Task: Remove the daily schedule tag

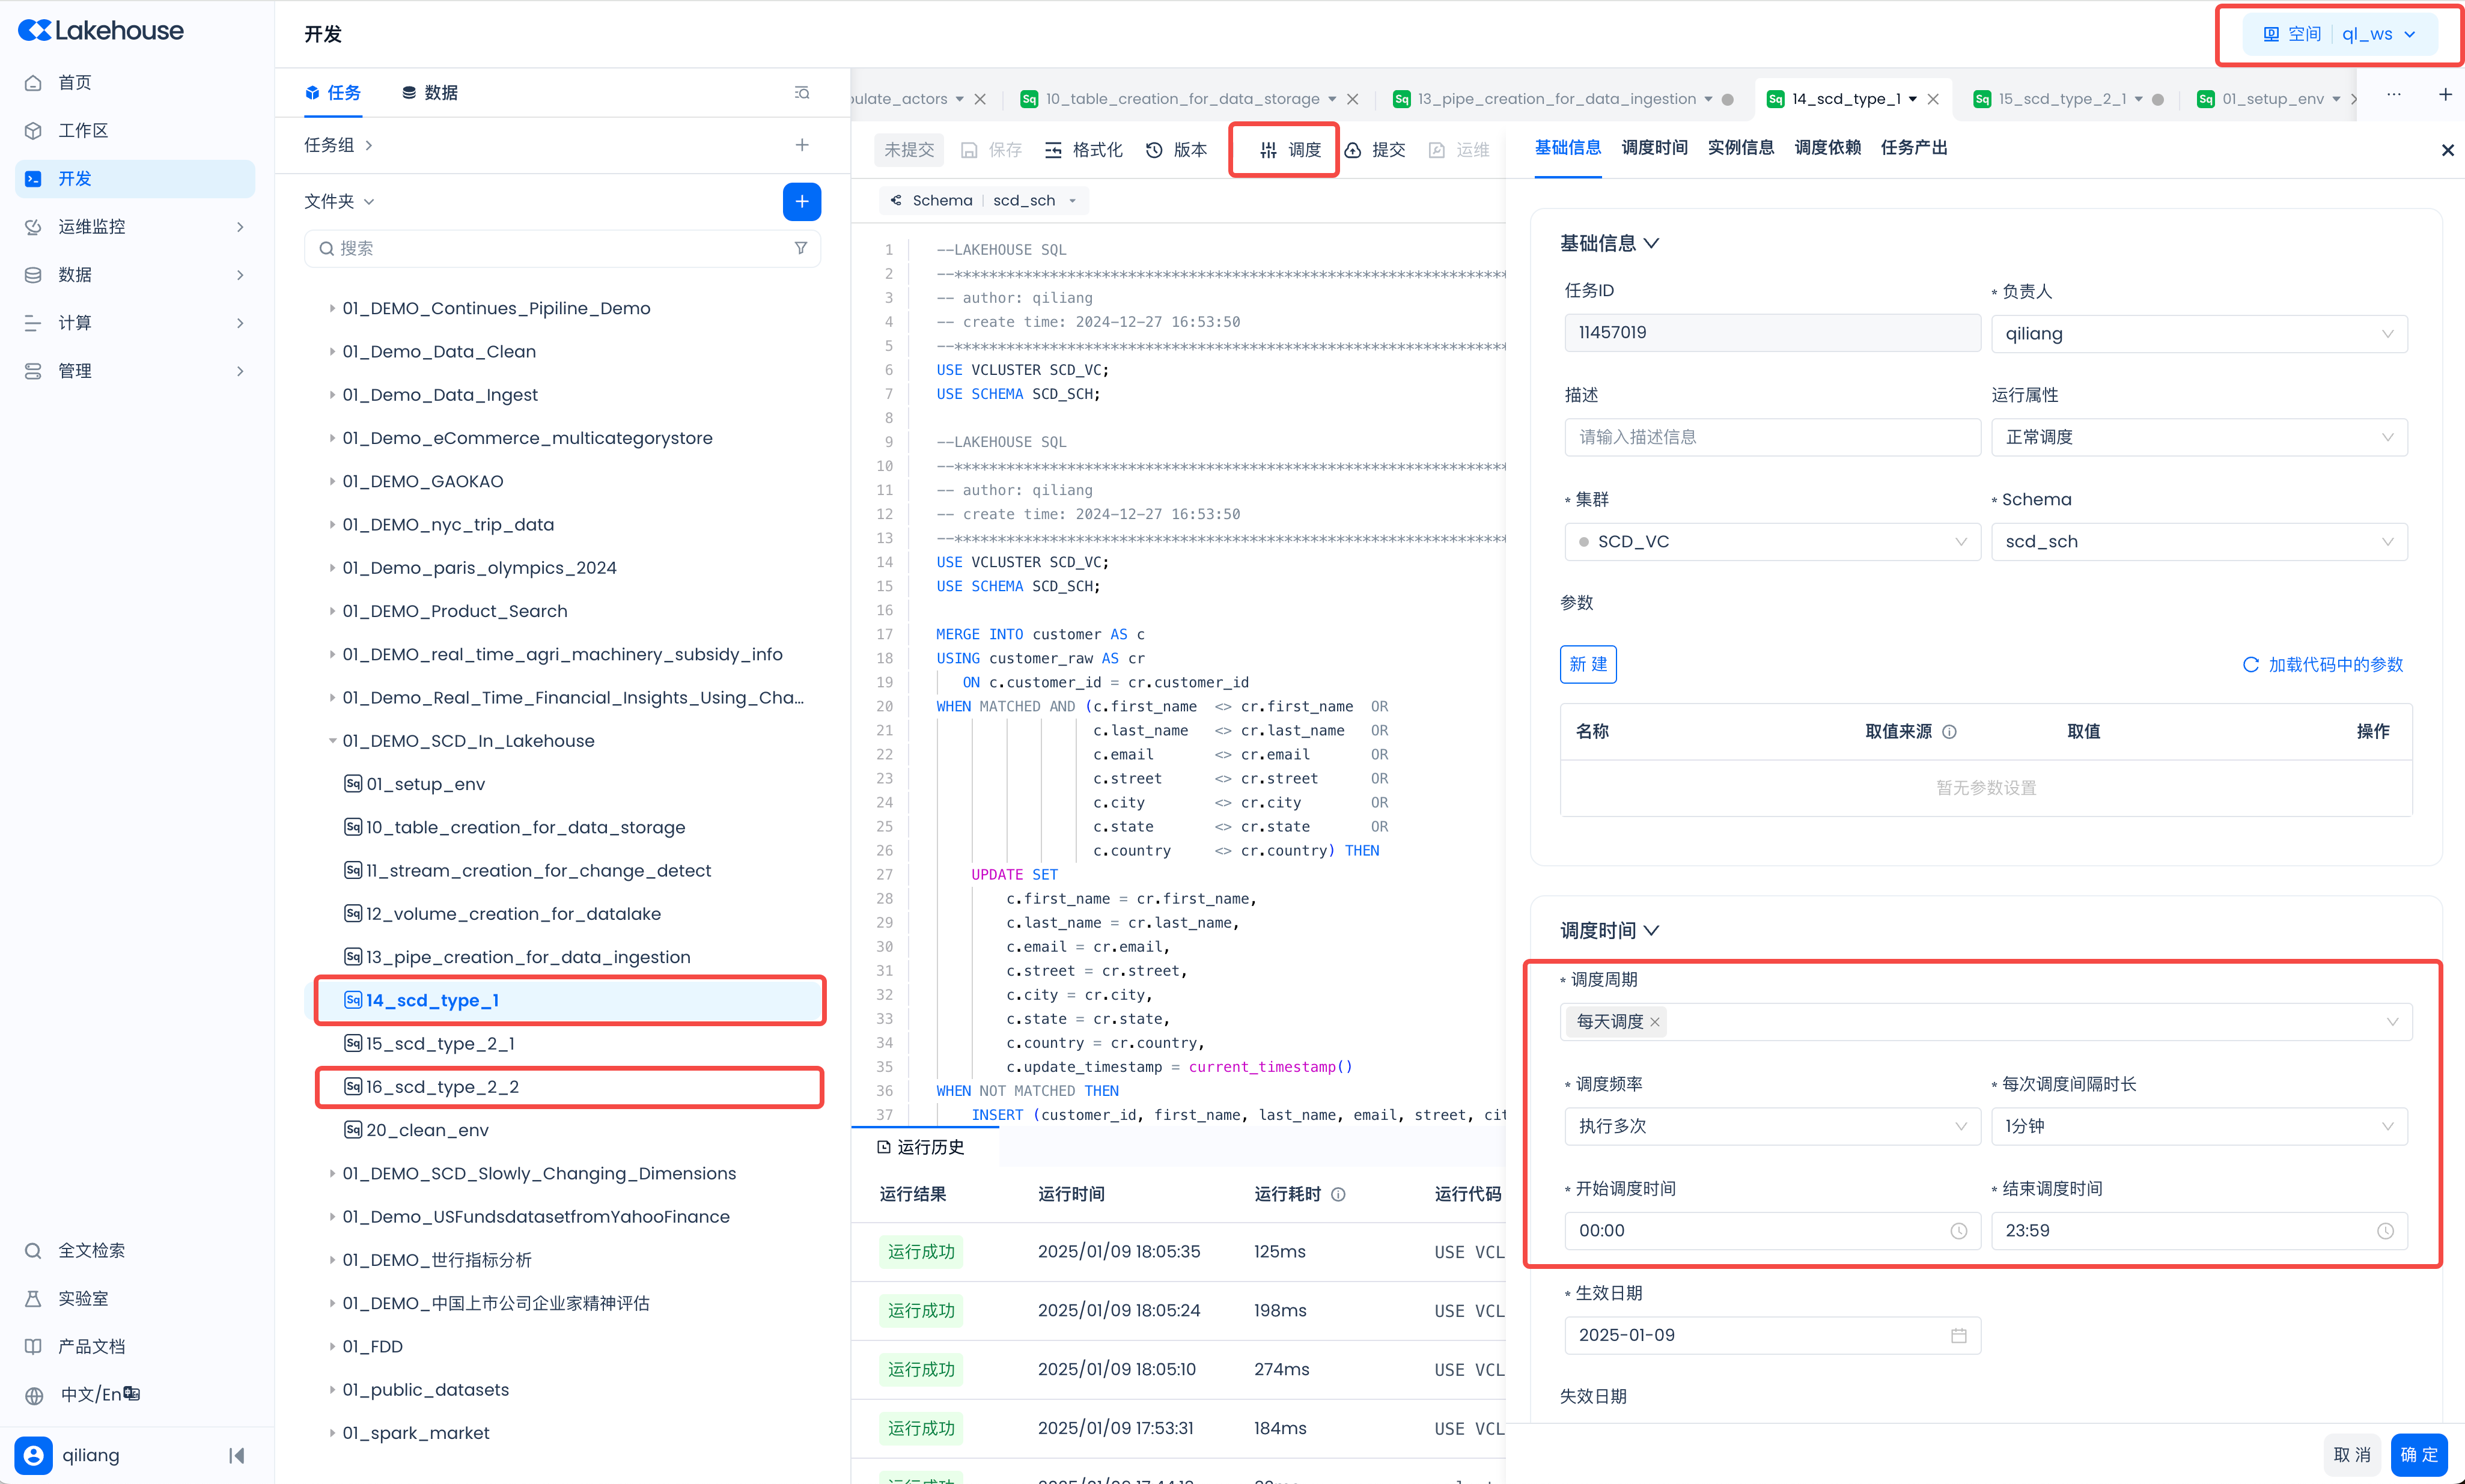Action: 1655,1022
